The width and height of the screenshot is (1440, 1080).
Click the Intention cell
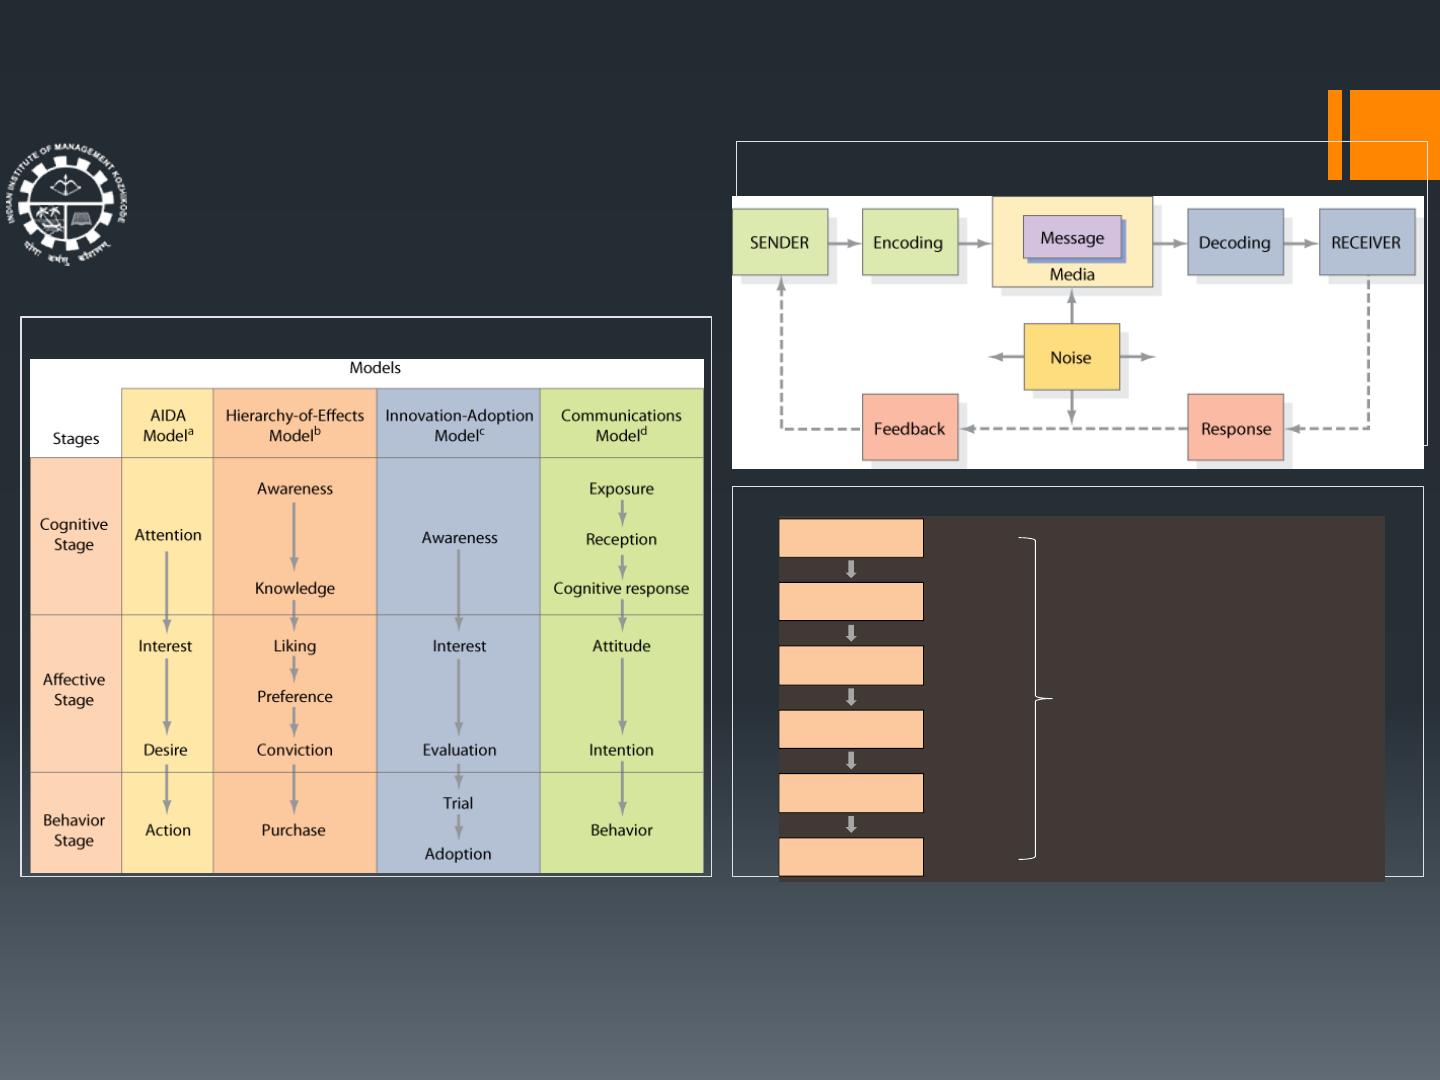[x=621, y=750]
